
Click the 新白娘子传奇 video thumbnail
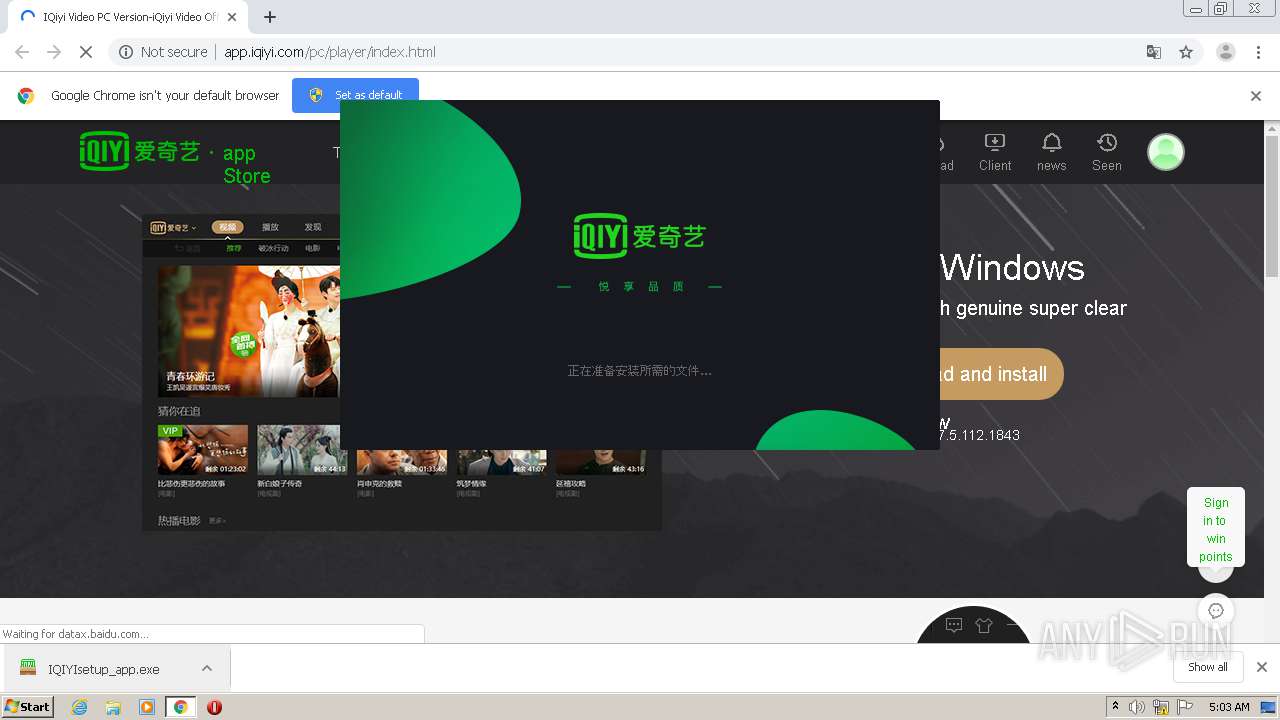point(301,450)
